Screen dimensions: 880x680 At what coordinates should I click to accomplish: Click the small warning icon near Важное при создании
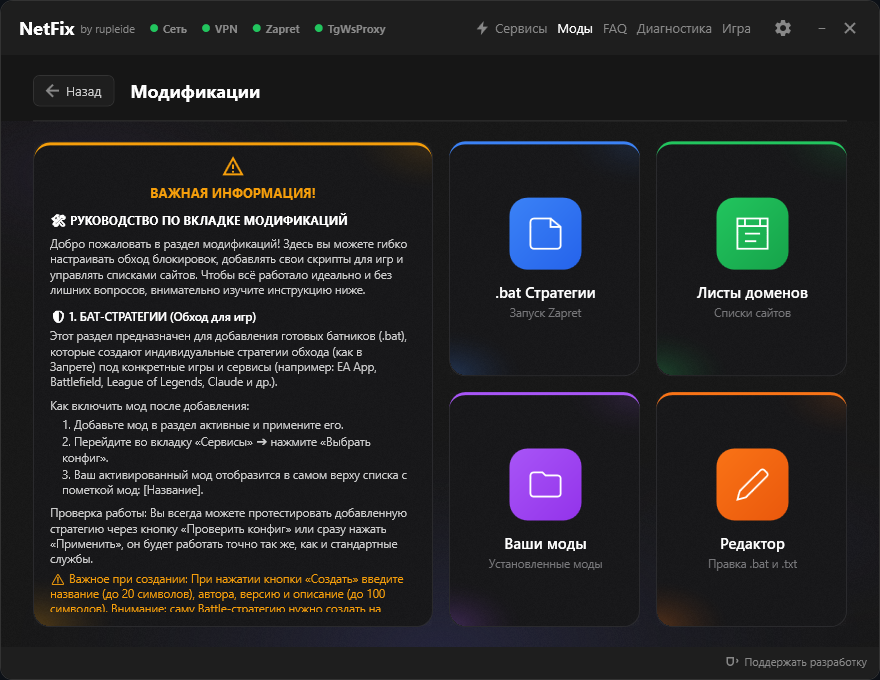point(58,579)
